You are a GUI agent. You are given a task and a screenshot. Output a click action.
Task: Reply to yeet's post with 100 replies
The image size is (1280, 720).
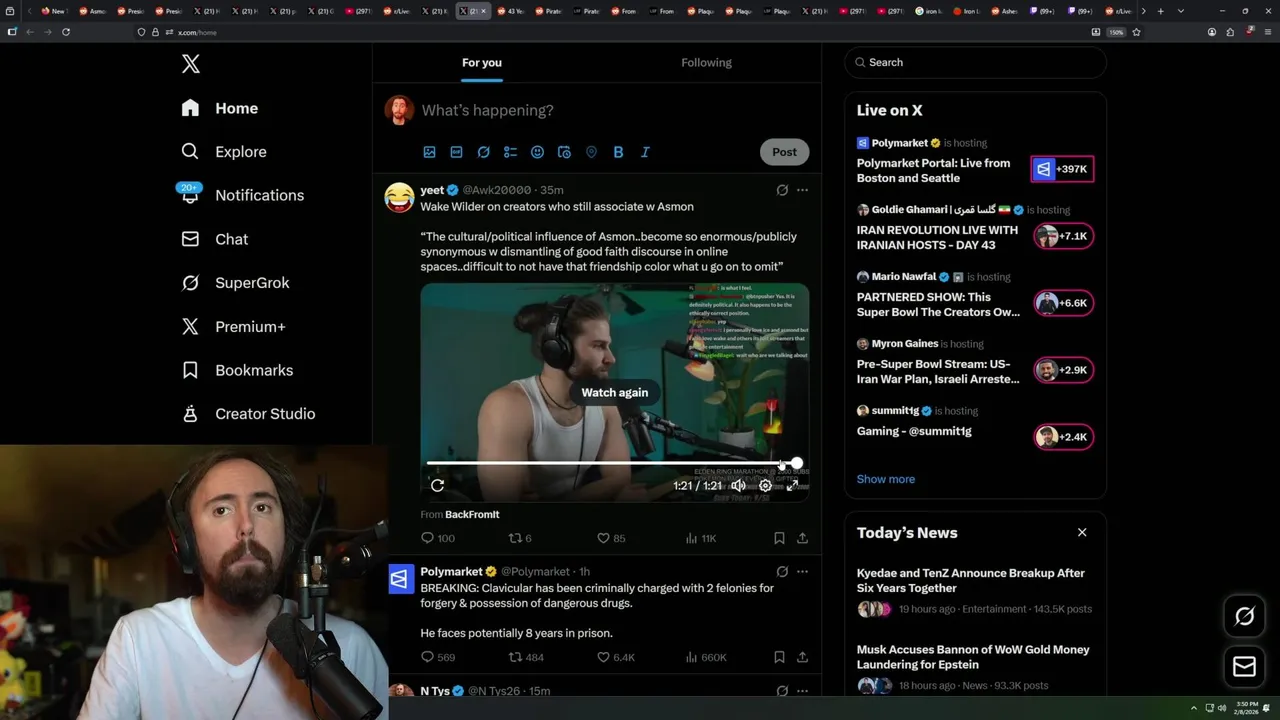pyautogui.click(x=438, y=538)
